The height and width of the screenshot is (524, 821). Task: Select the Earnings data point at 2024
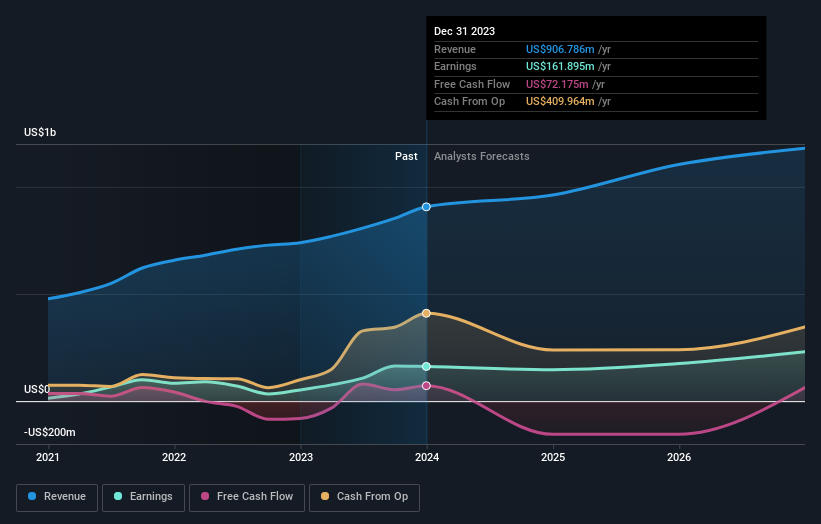coord(426,366)
